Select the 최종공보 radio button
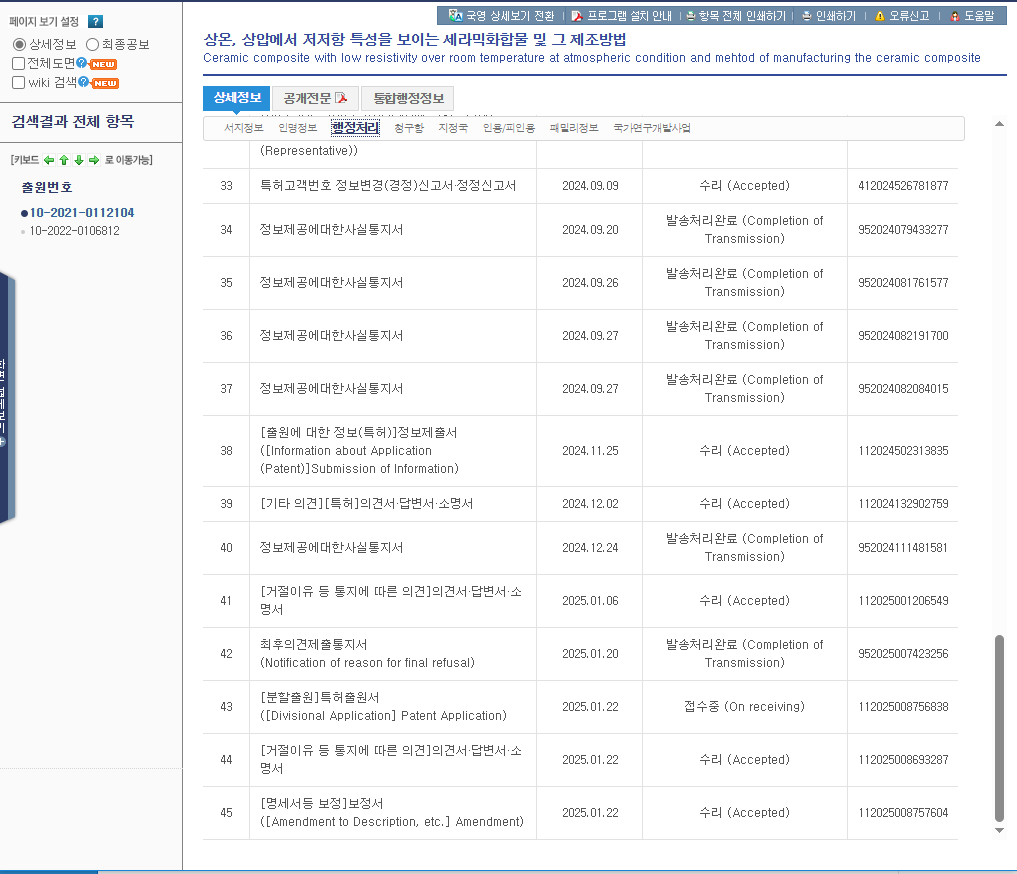Image resolution: width=1017 pixels, height=874 pixels. 93,45
